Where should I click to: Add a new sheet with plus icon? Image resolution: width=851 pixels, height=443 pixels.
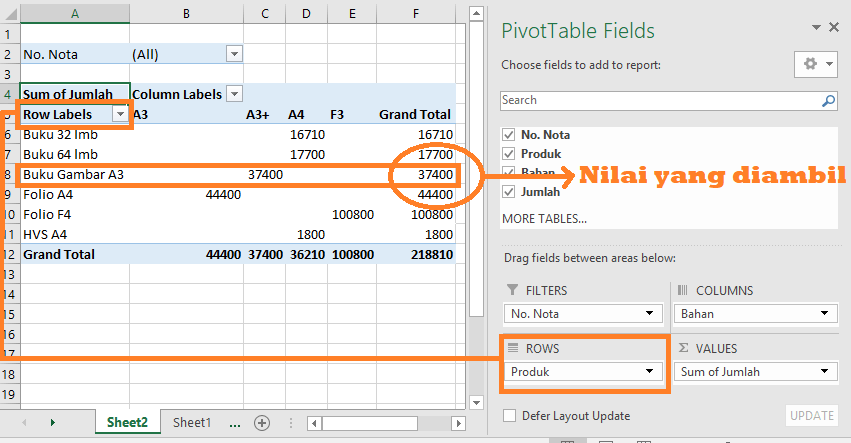[262, 423]
